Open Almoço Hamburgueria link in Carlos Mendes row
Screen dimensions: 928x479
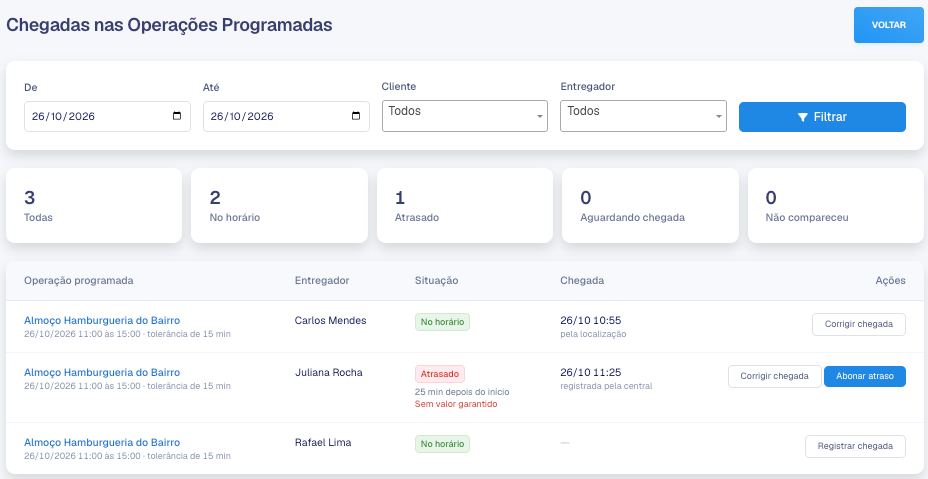pyautogui.click(x=102, y=320)
